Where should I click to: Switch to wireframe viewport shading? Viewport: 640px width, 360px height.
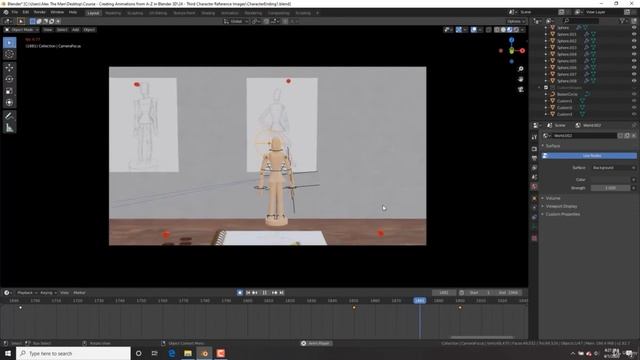(497, 30)
